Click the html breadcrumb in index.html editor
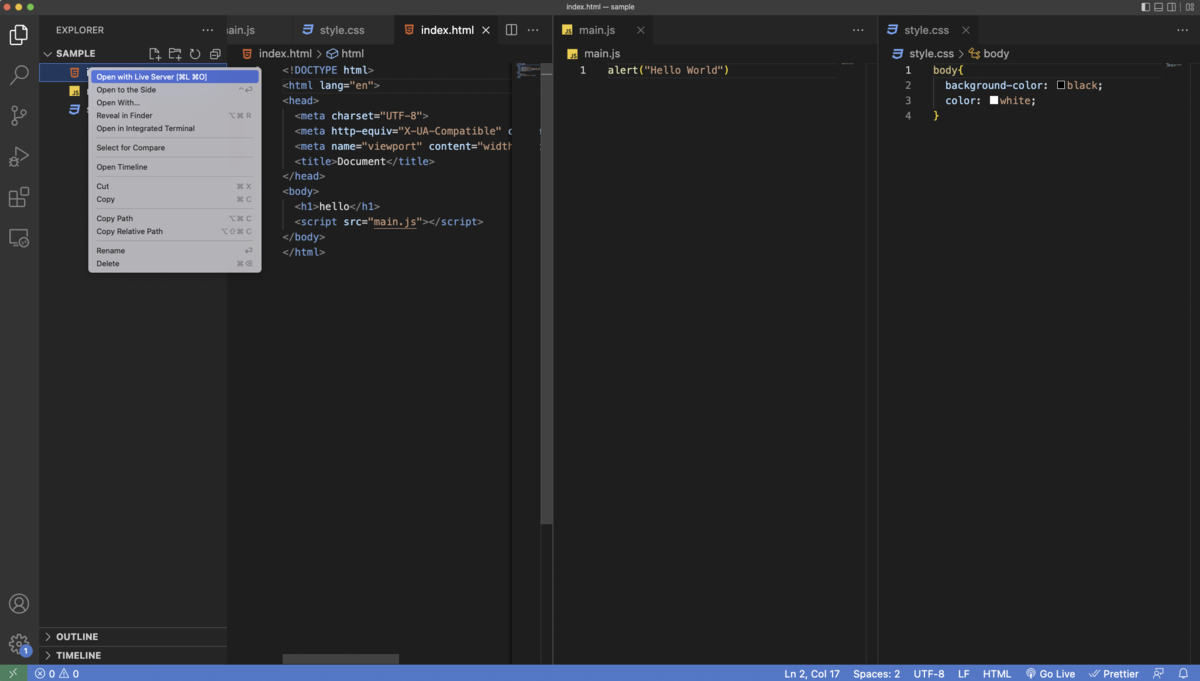The image size is (1200, 681). (346, 54)
